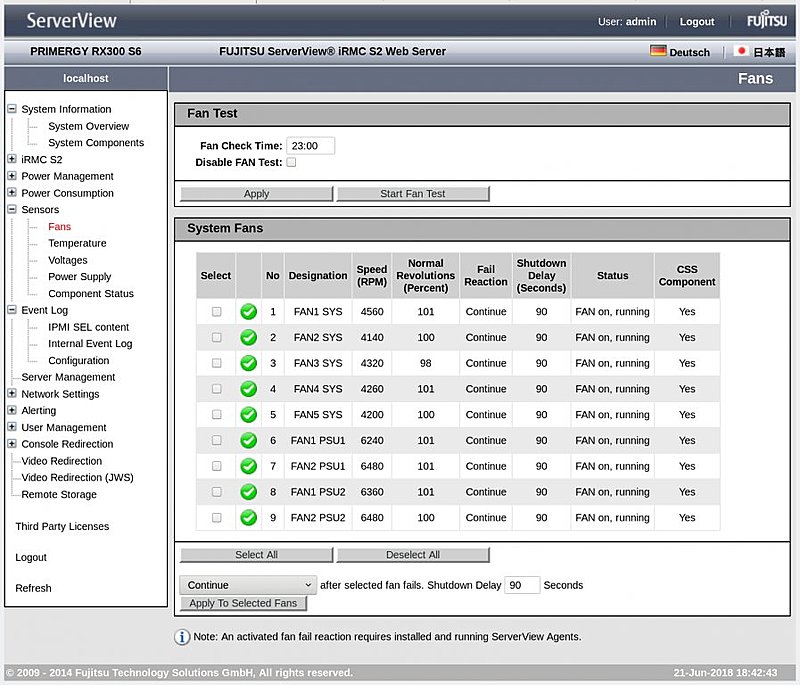Tick the checkbox for FAN1 PSU2 row
The image size is (800, 685).
[216, 492]
